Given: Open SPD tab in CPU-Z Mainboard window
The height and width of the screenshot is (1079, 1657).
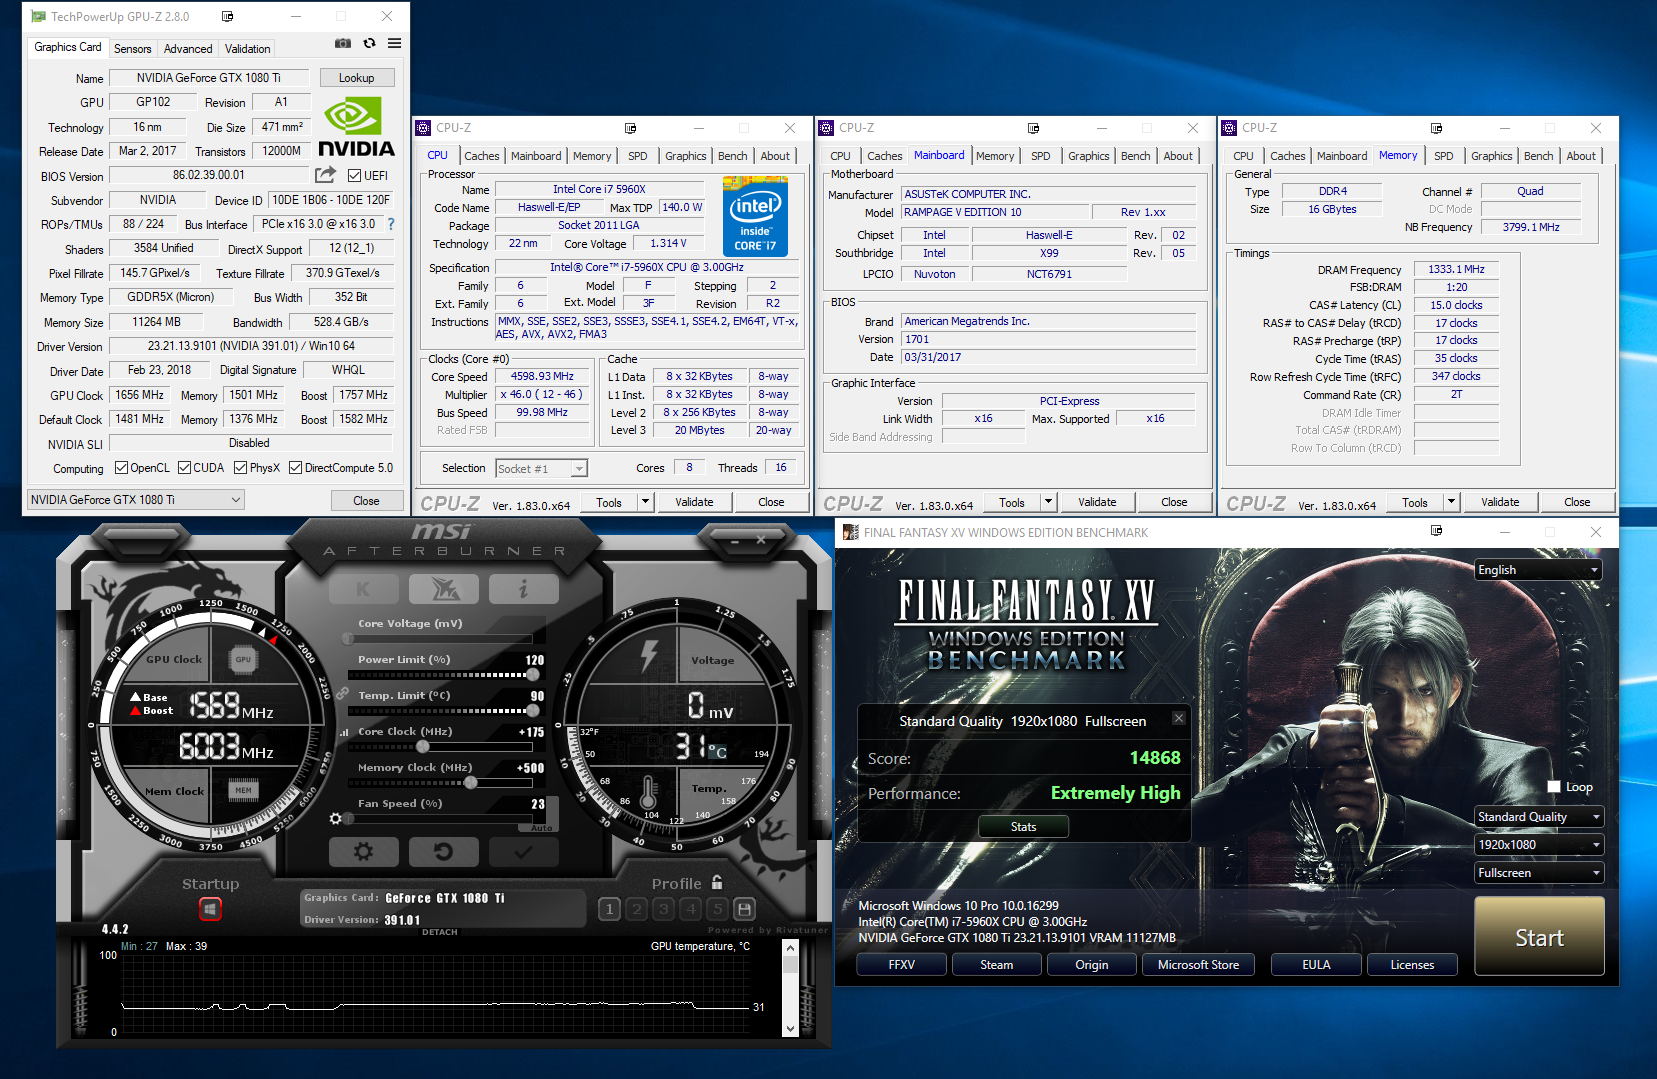Looking at the screenshot, I should (1040, 155).
